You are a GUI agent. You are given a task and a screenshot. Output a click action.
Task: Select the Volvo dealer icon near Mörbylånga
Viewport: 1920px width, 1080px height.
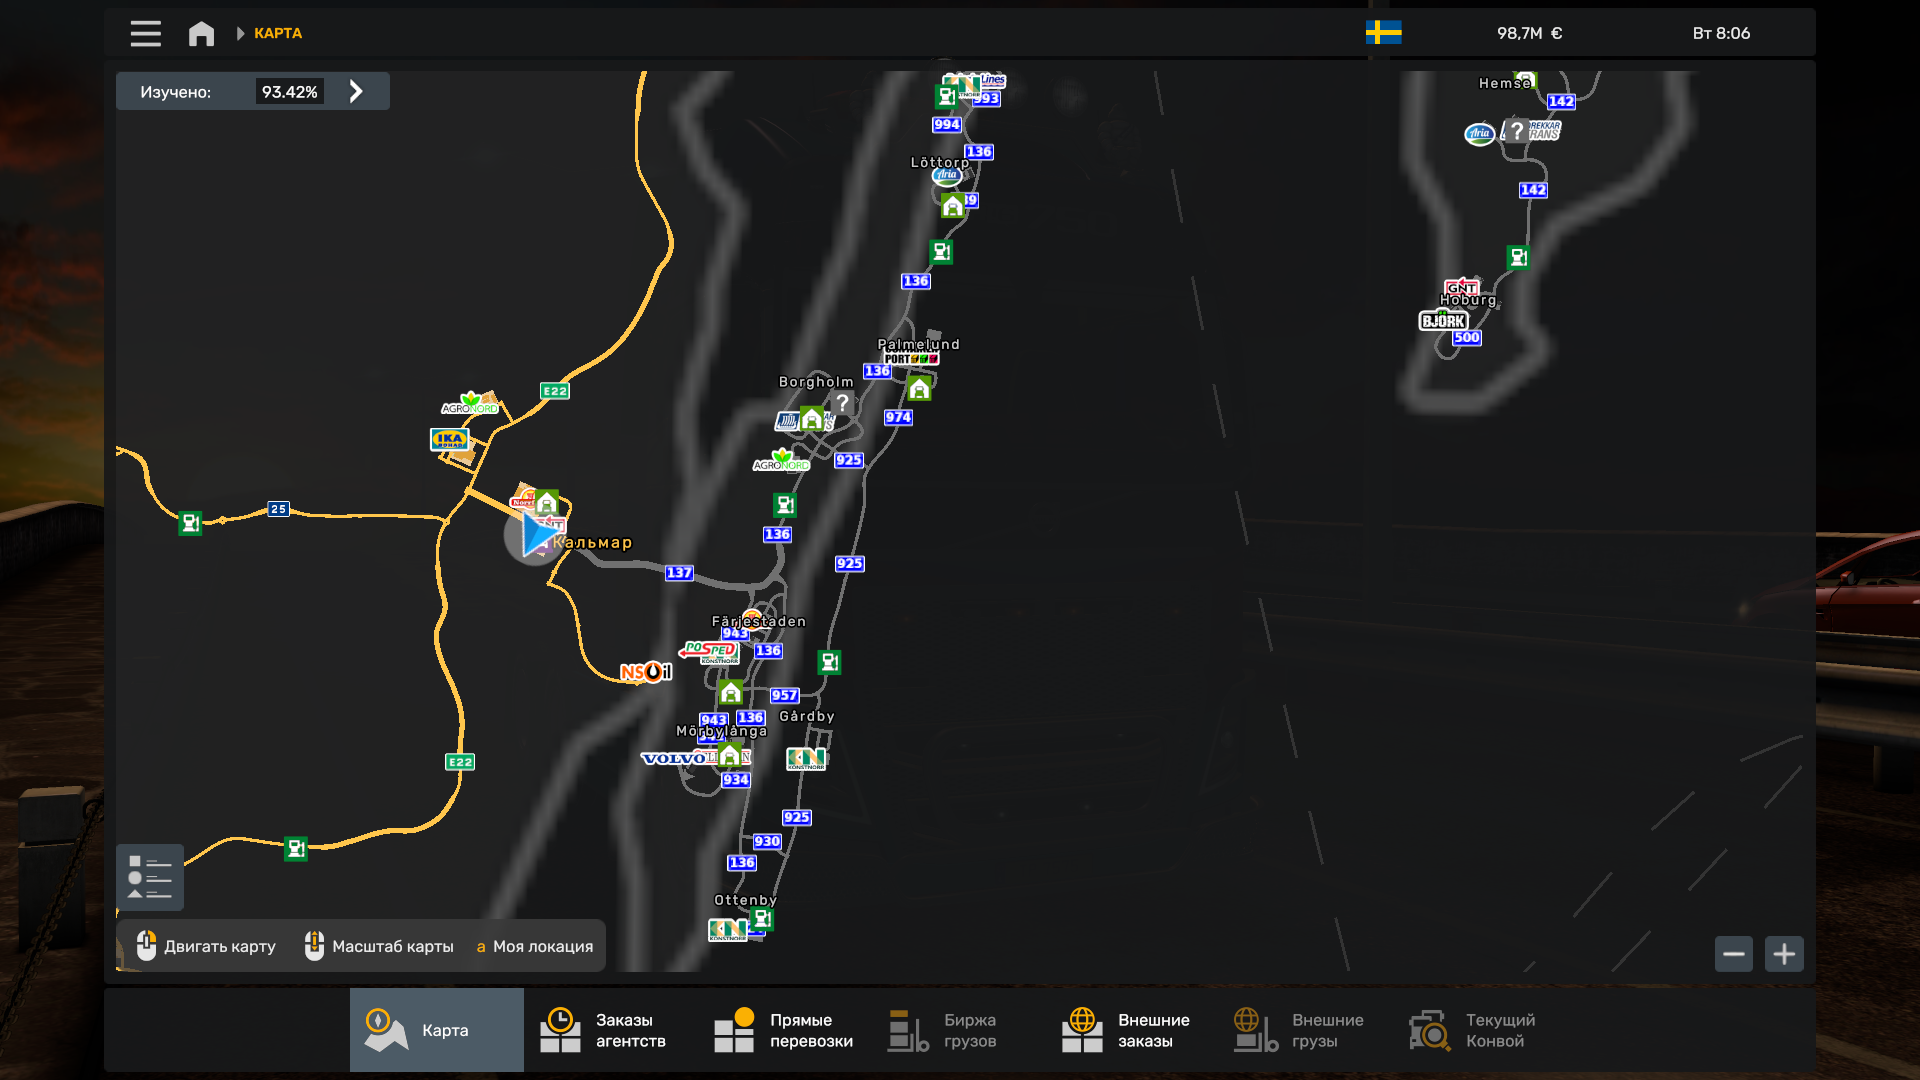(673, 758)
